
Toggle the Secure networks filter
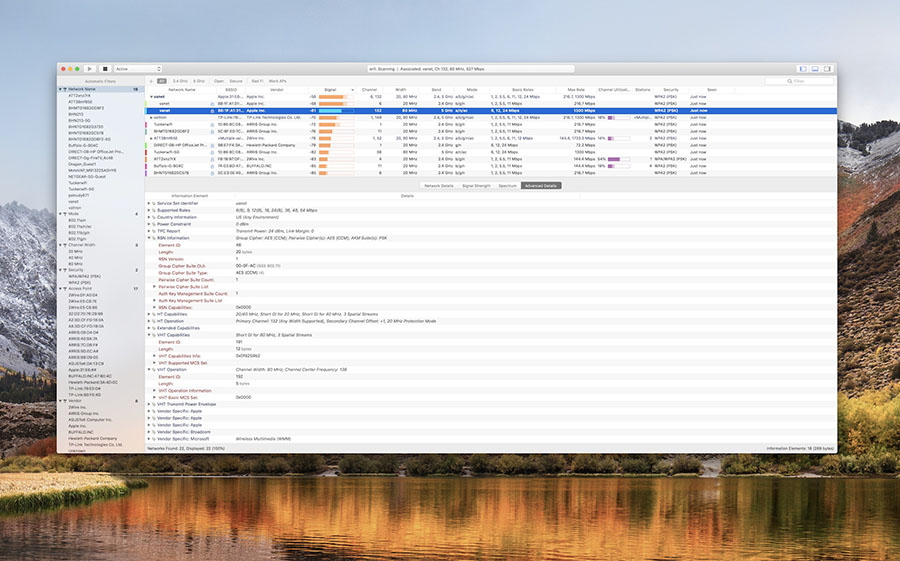[x=236, y=81]
